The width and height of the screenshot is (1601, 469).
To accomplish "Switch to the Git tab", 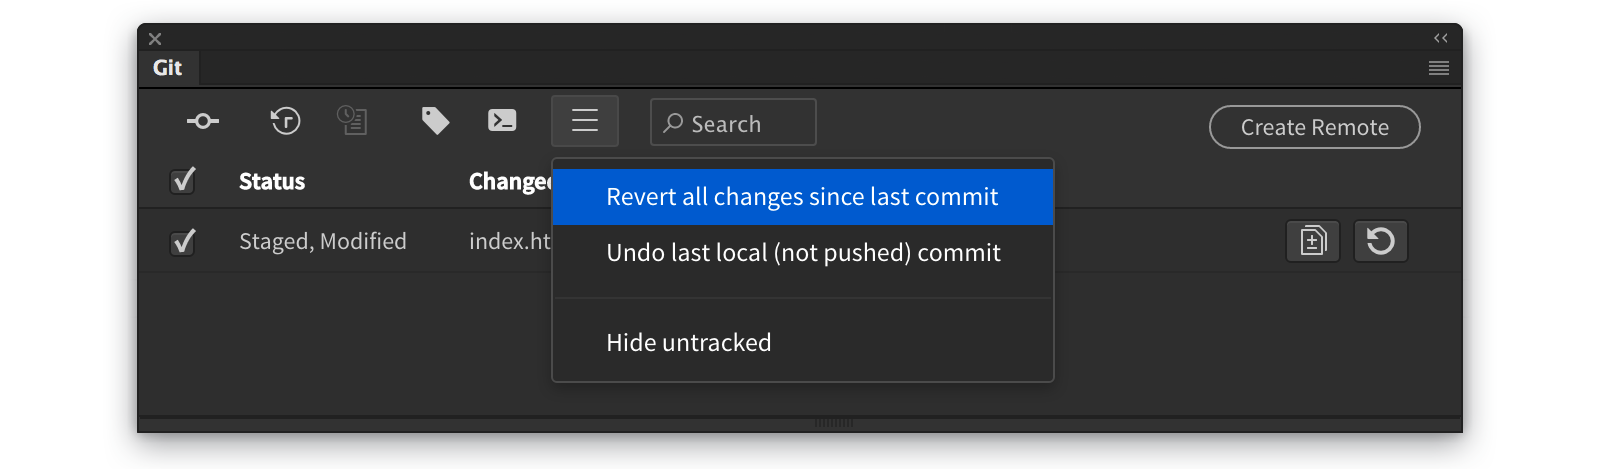I will point(168,68).
